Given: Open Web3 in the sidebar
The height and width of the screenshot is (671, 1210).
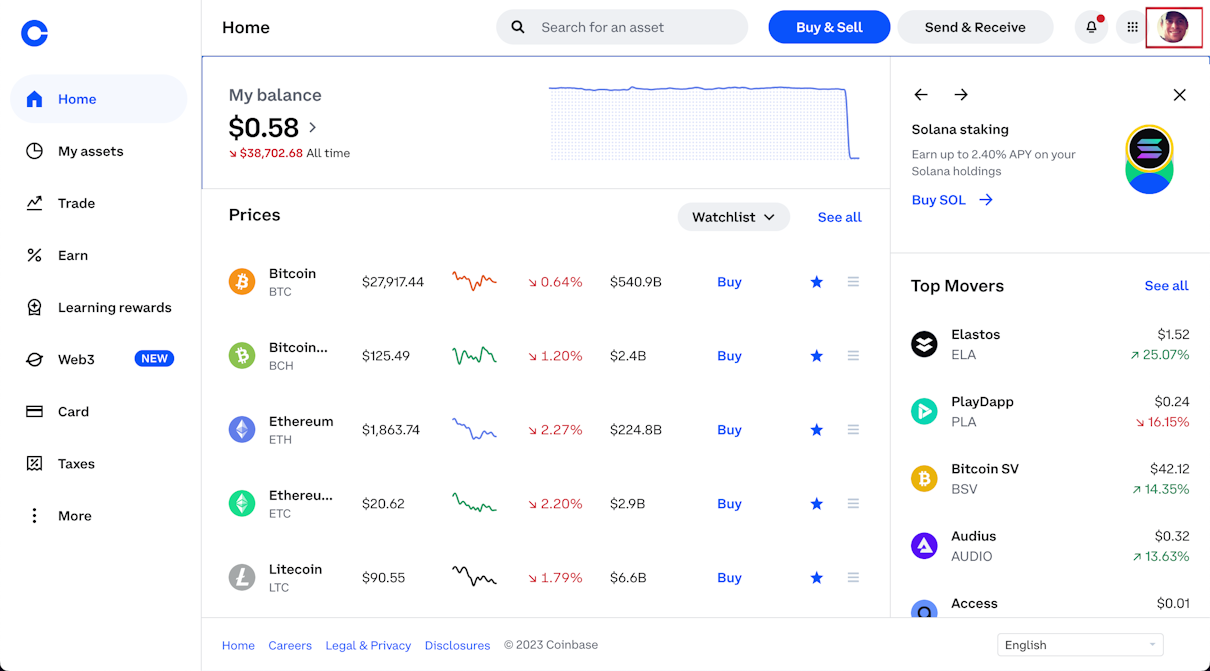Looking at the screenshot, I should pyautogui.click(x=98, y=359).
